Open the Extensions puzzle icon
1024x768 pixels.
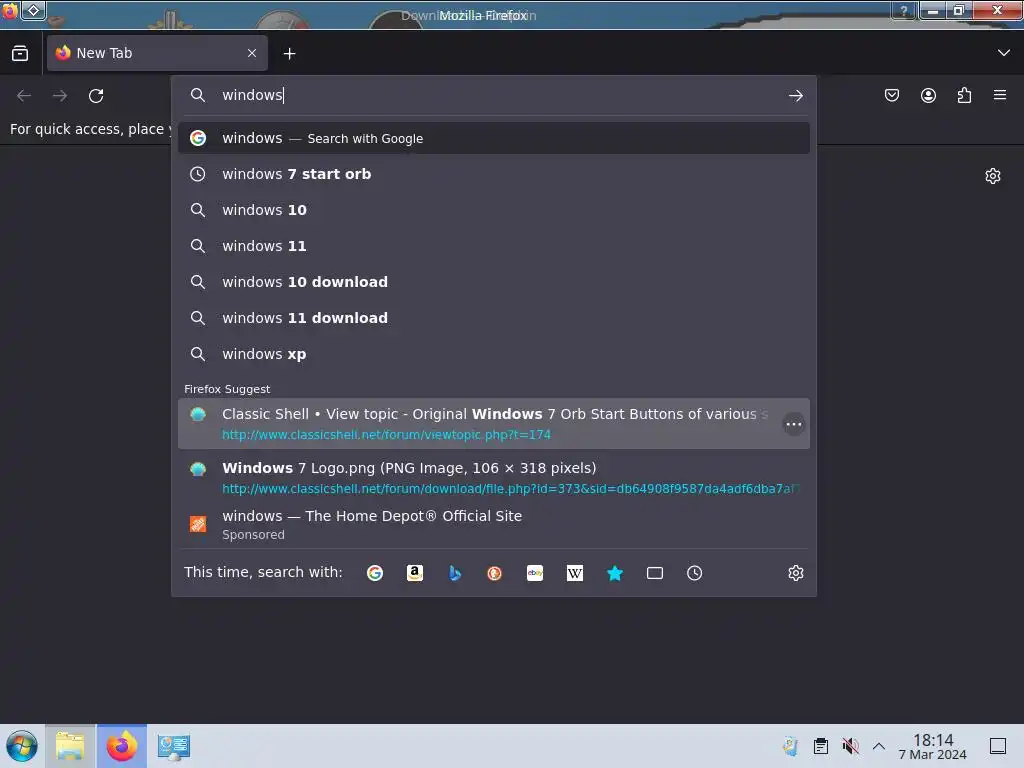[x=964, y=95]
